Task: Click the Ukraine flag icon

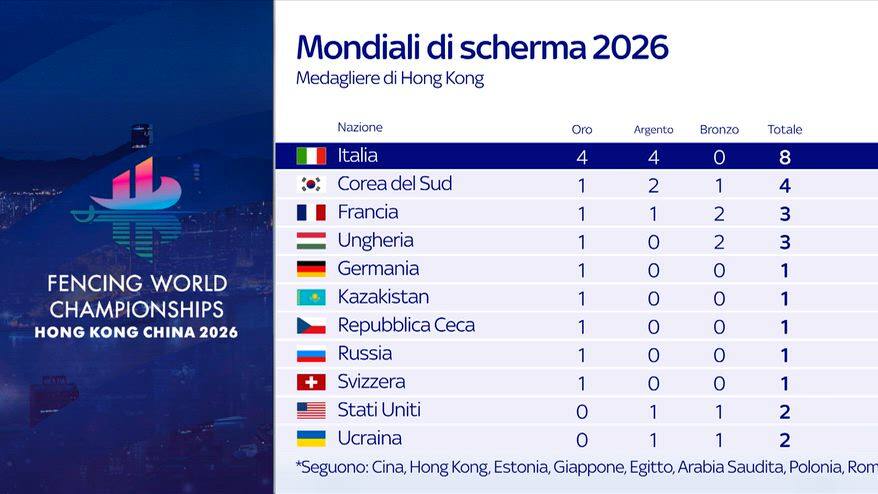Action: pos(311,439)
